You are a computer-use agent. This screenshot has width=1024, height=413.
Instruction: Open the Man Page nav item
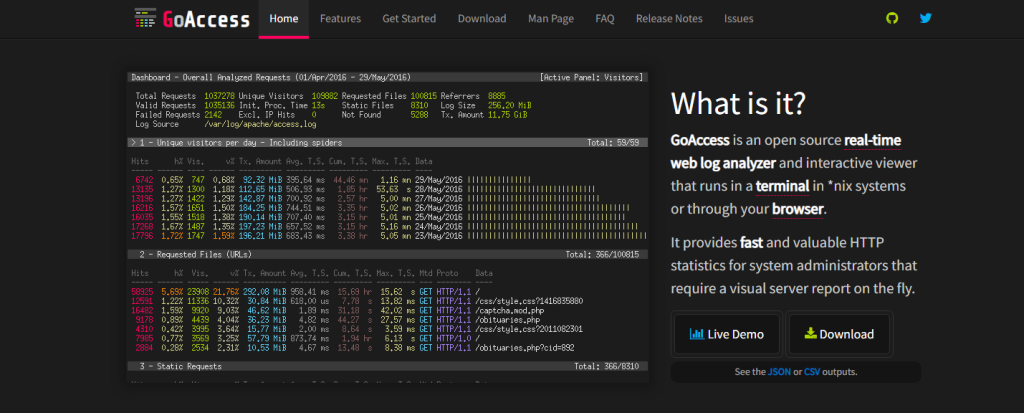[x=551, y=19]
